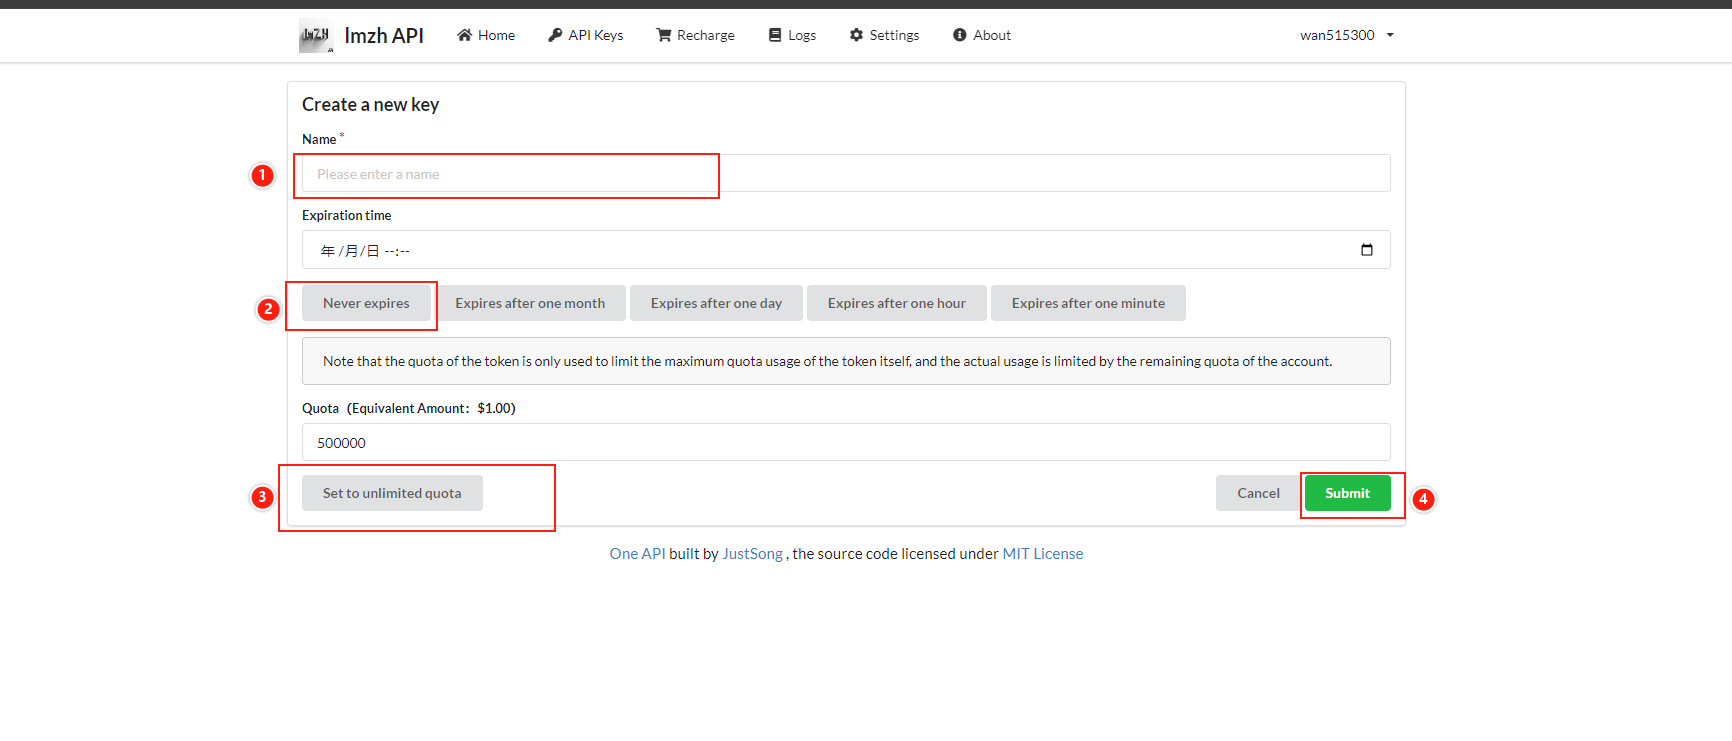Pick Expires after one minute
The image size is (1732, 741).
[x=1088, y=303]
